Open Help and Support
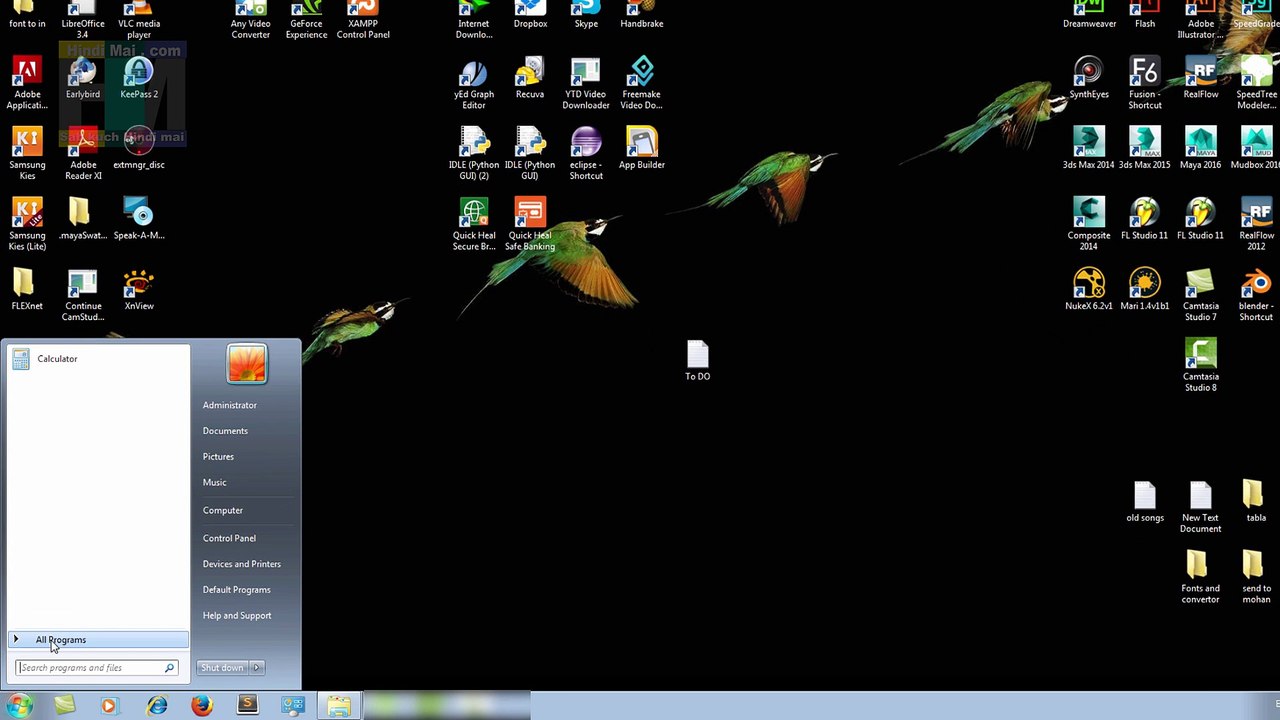1280x720 pixels. pyautogui.click(x=237, y=616)
